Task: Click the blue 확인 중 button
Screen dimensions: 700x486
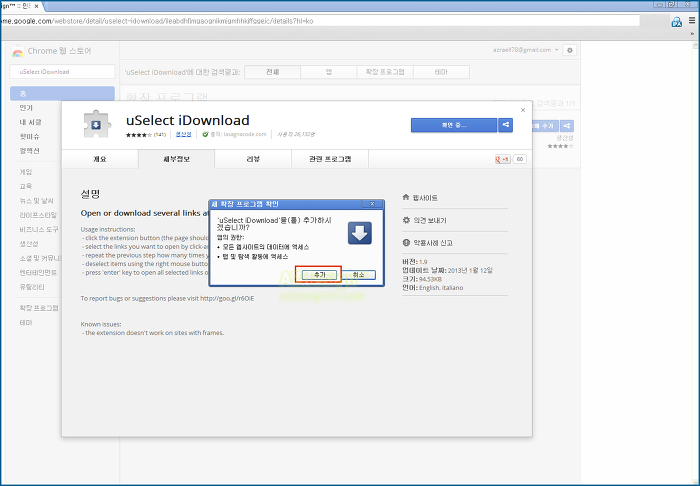Action: [x=454, y=125]
